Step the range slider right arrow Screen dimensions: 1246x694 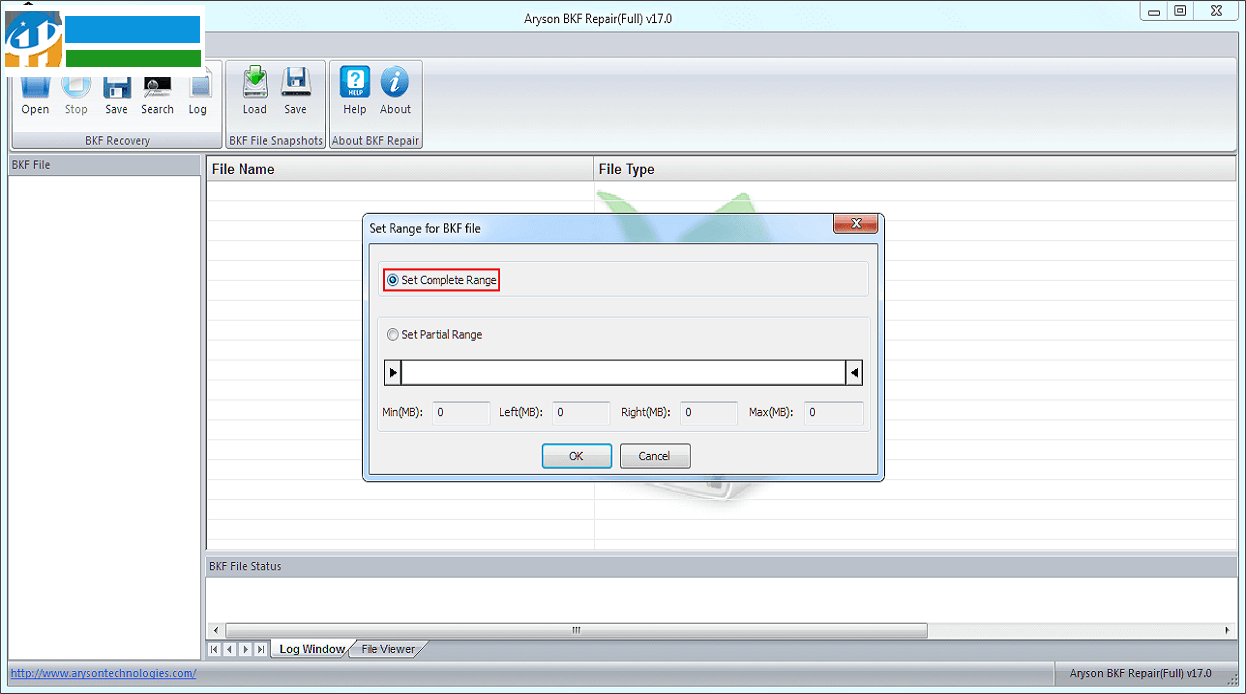coord(855,372)
